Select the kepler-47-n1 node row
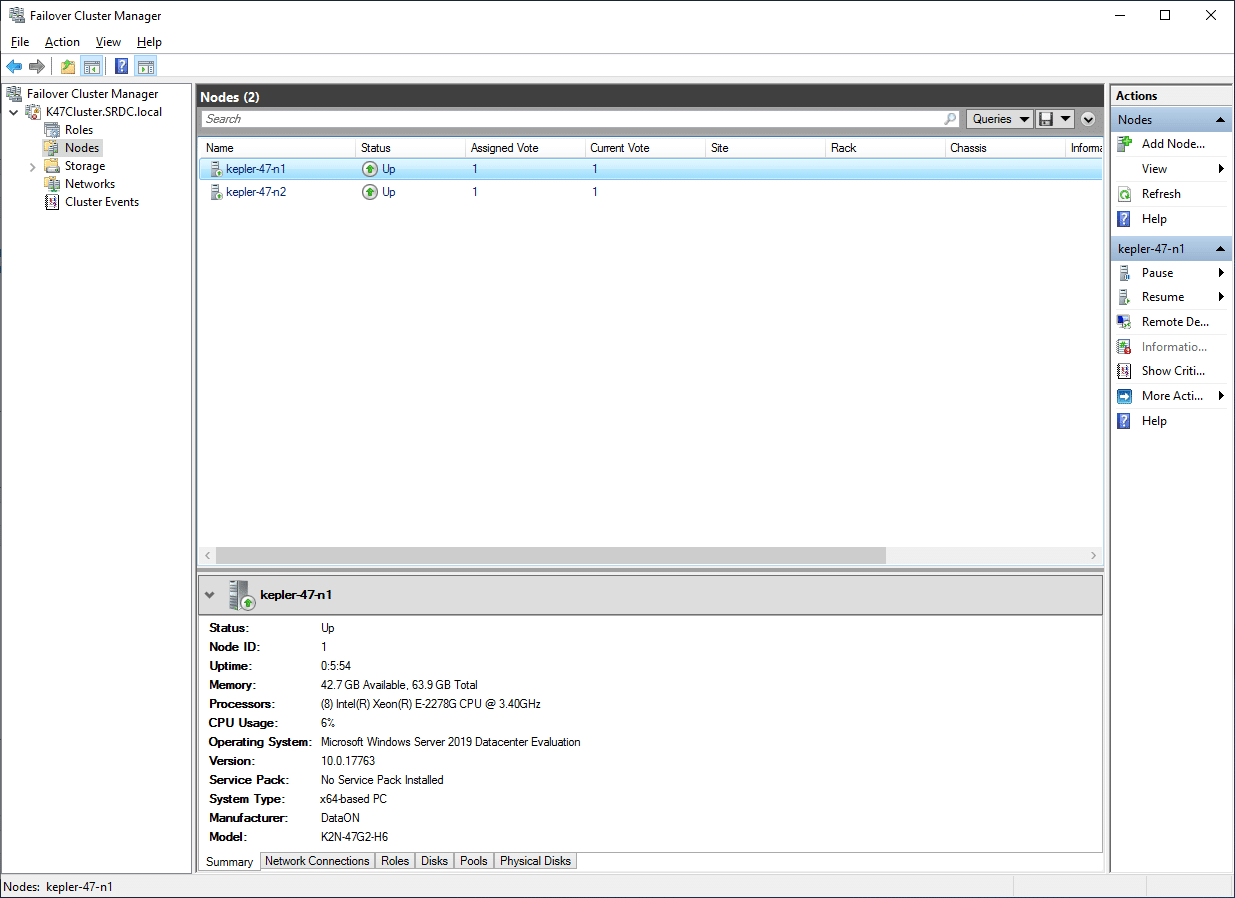The width and height of the screenshot is (1235, 898). tap(650, 169)
